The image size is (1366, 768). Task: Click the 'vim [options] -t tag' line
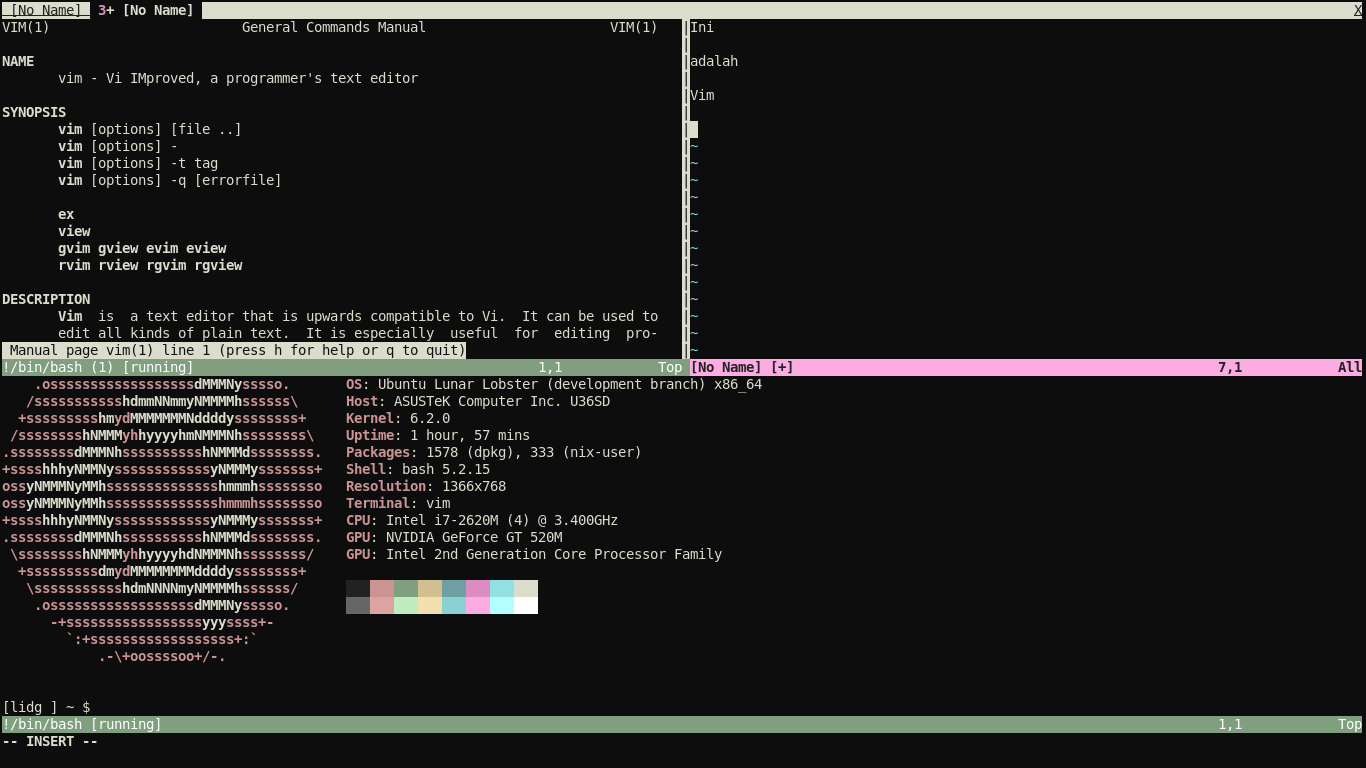click(x=138, y=163)
